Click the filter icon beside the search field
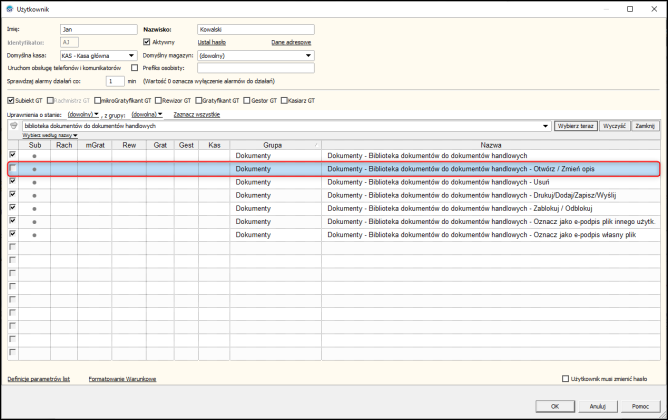 click(14, 126)
